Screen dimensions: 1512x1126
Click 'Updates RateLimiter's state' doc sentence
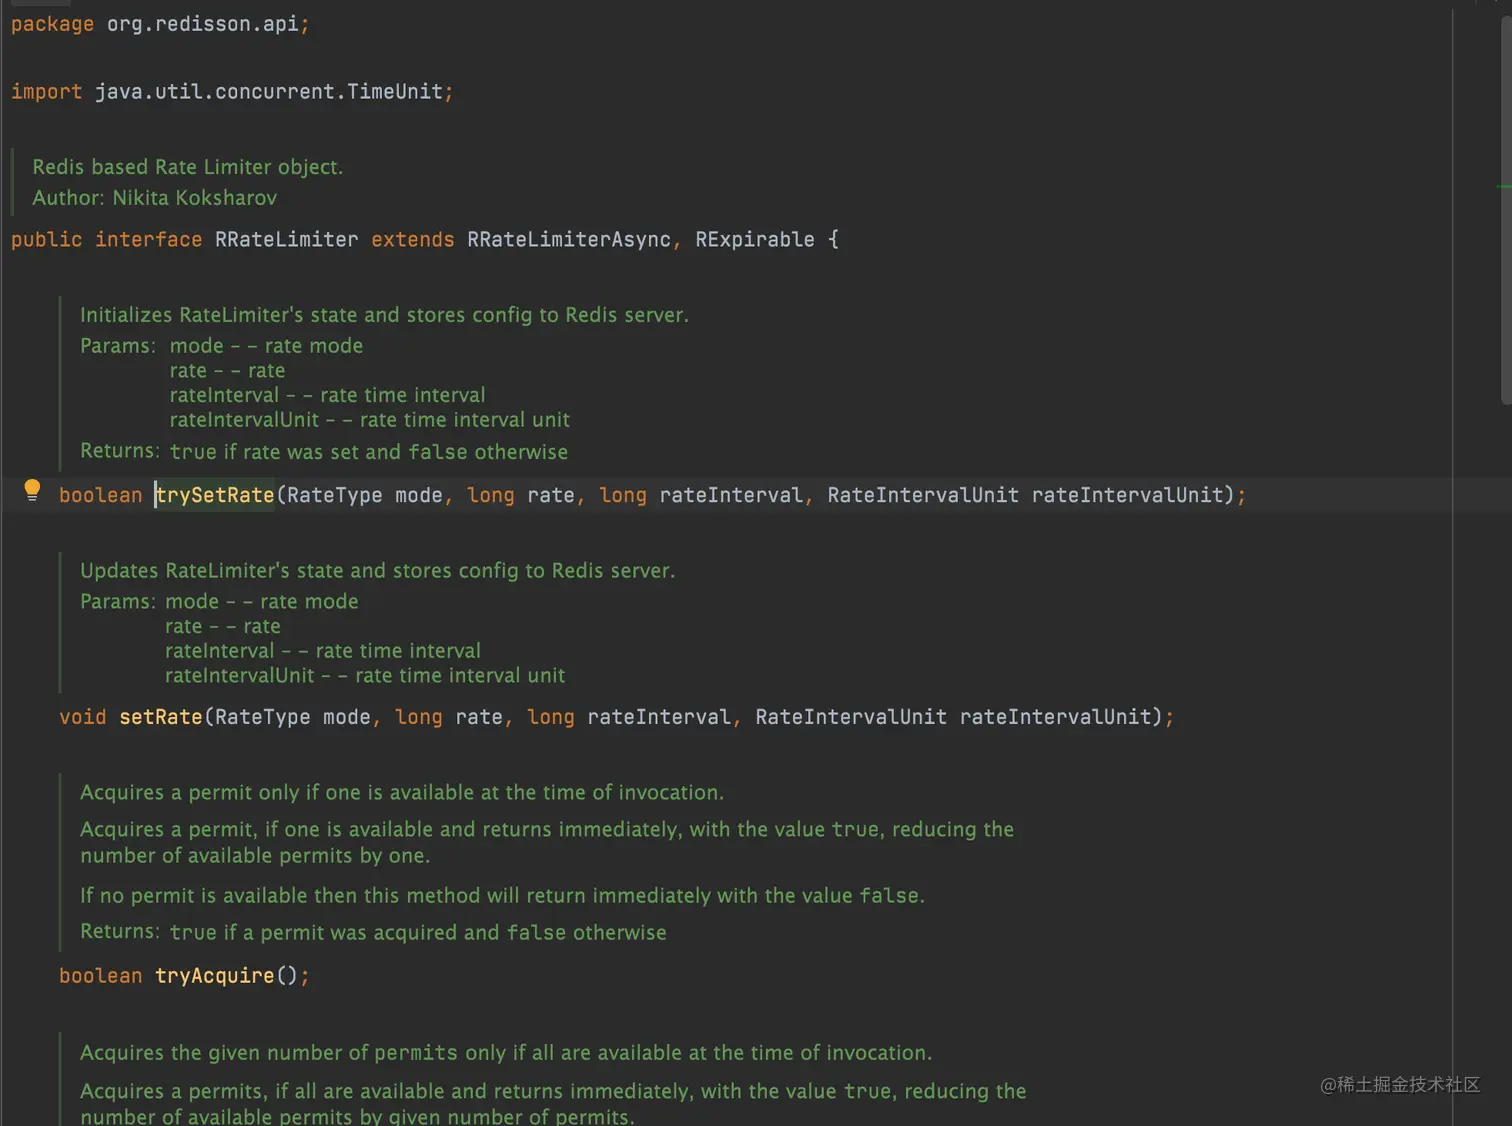click(378, 571)
